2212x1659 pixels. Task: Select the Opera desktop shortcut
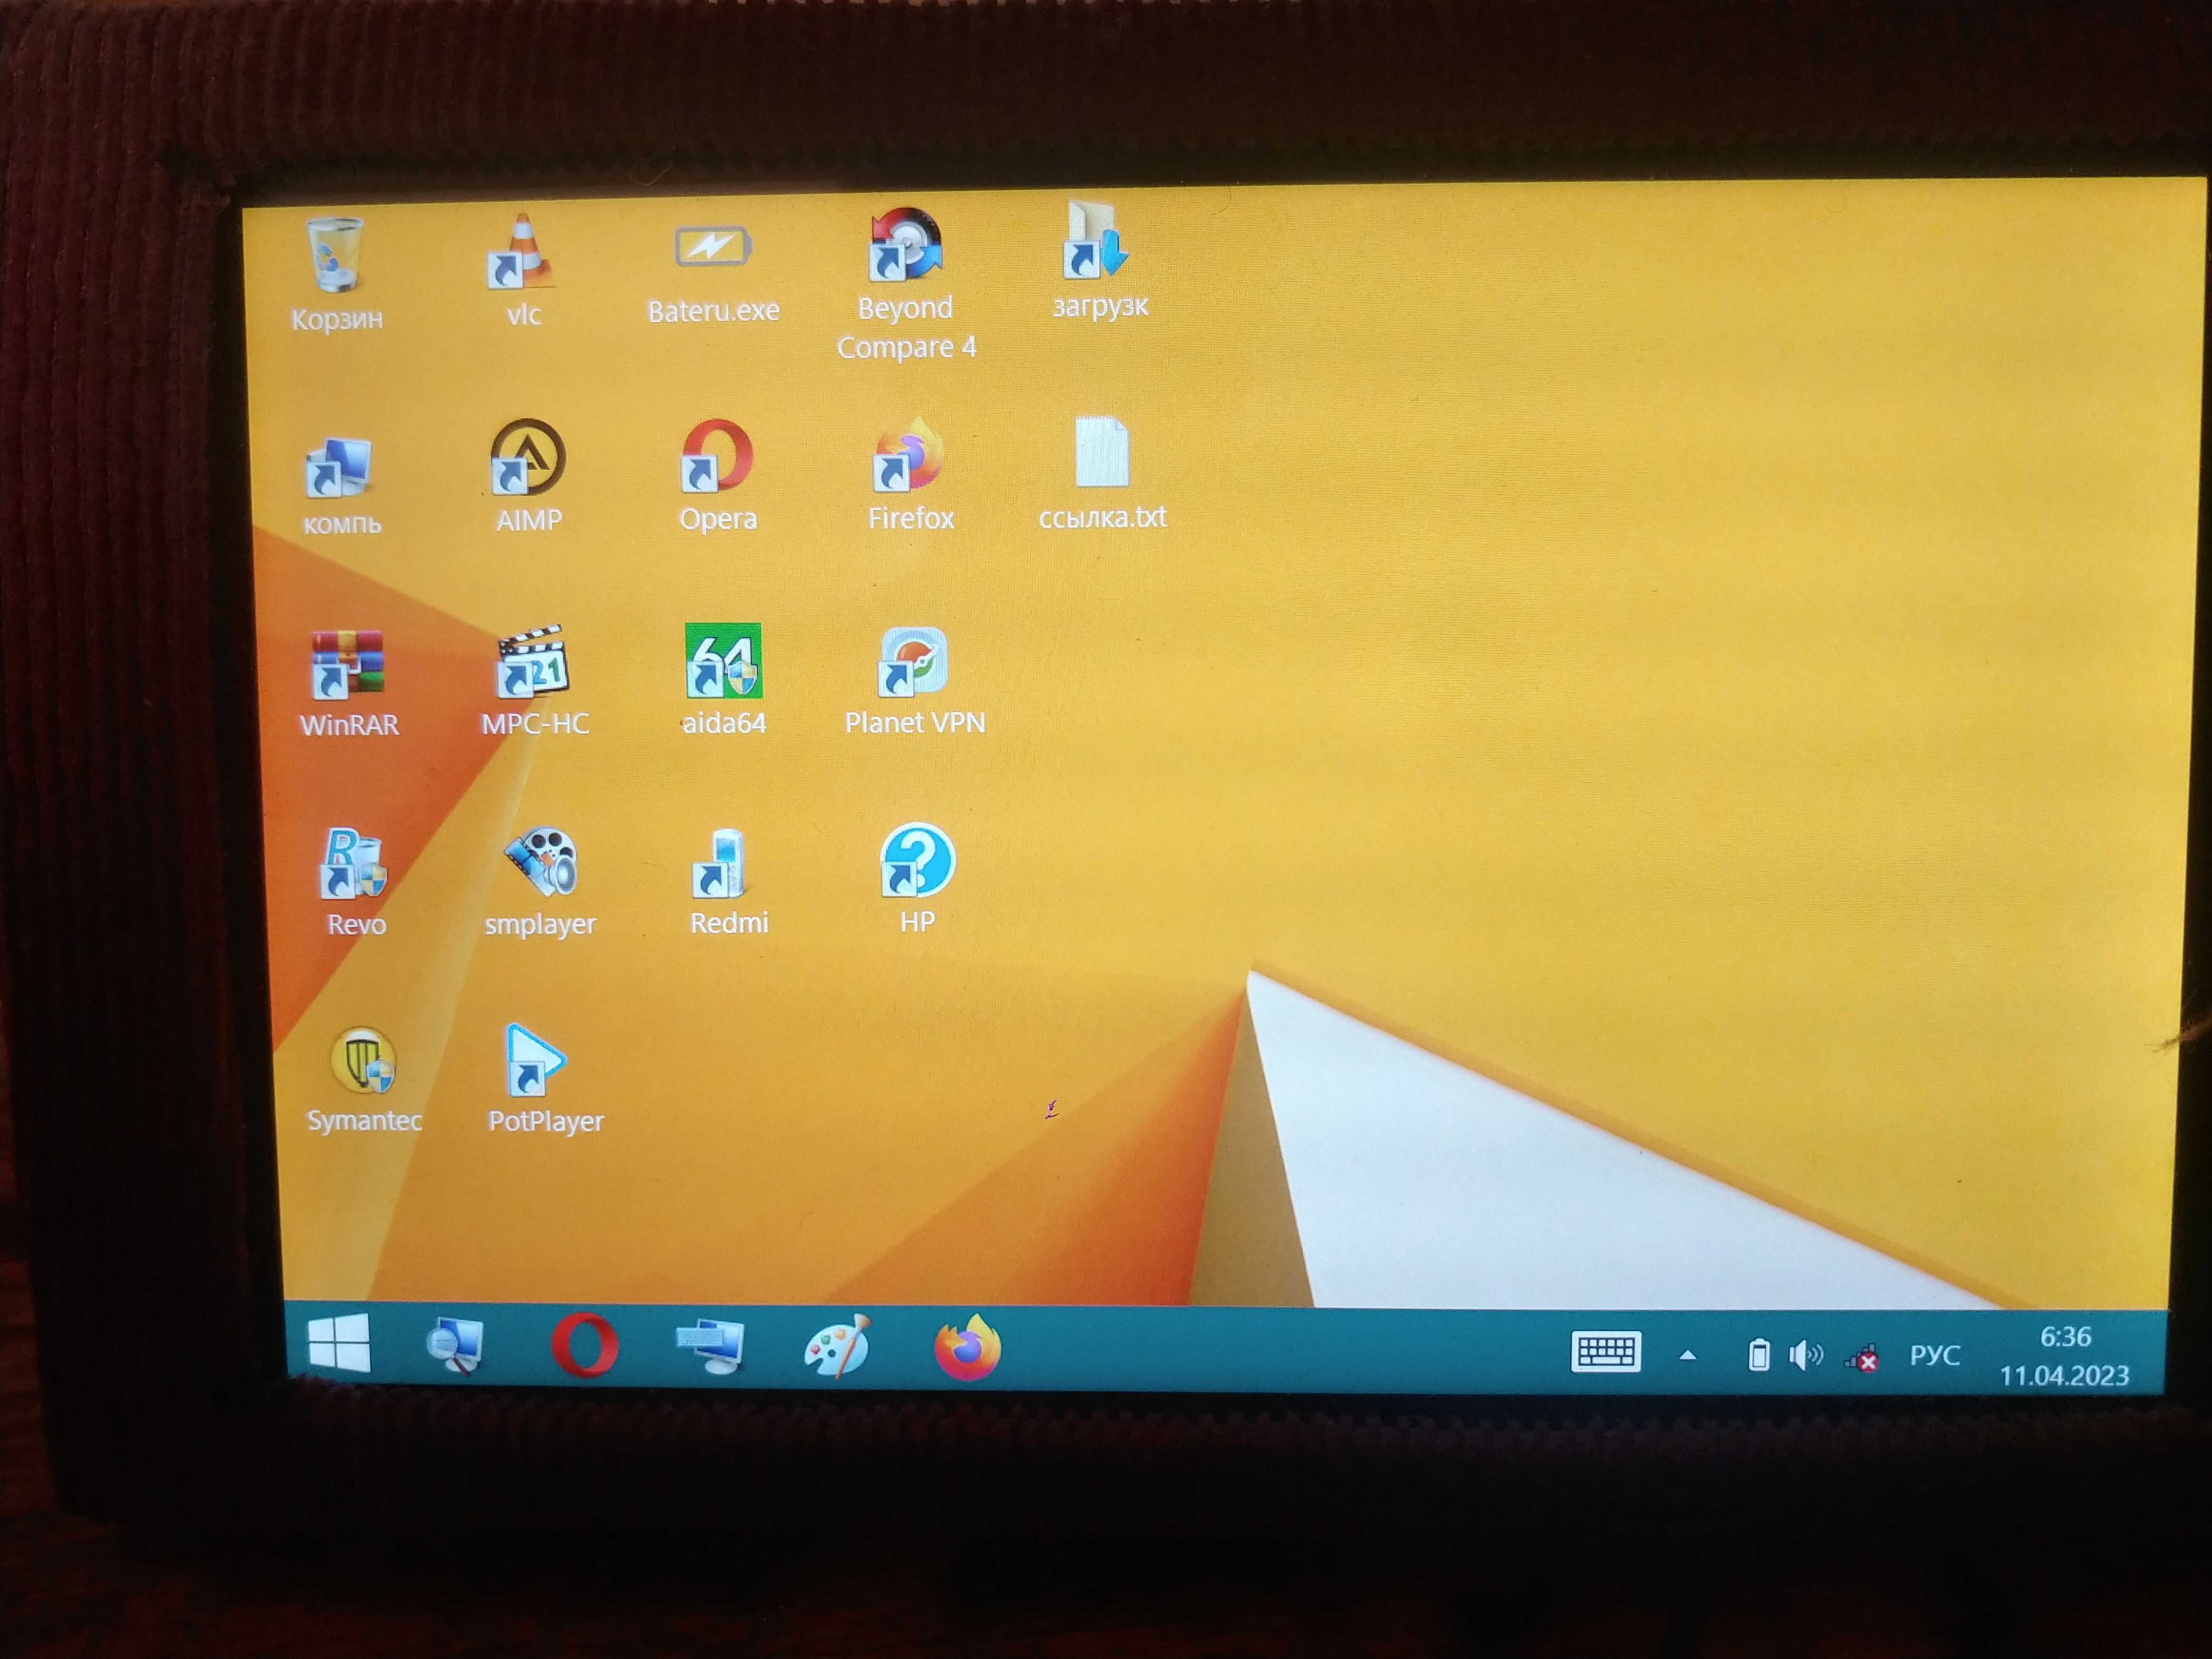[x=717, y=476]
